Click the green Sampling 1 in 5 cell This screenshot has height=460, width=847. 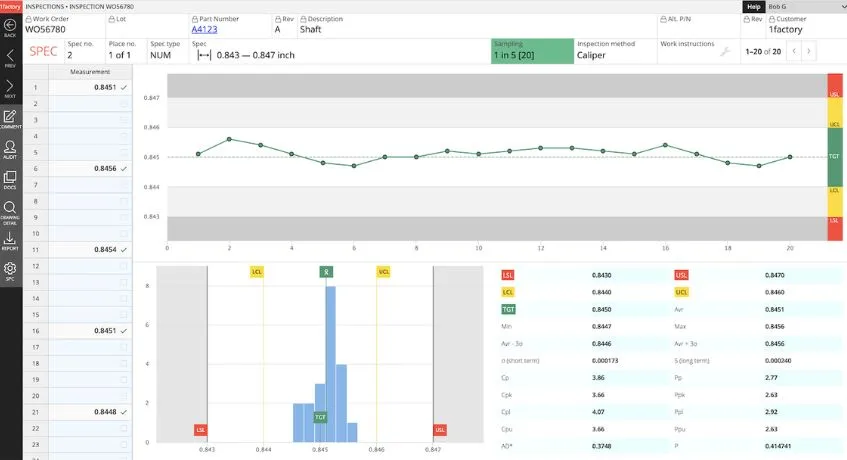tap(532, 51)
